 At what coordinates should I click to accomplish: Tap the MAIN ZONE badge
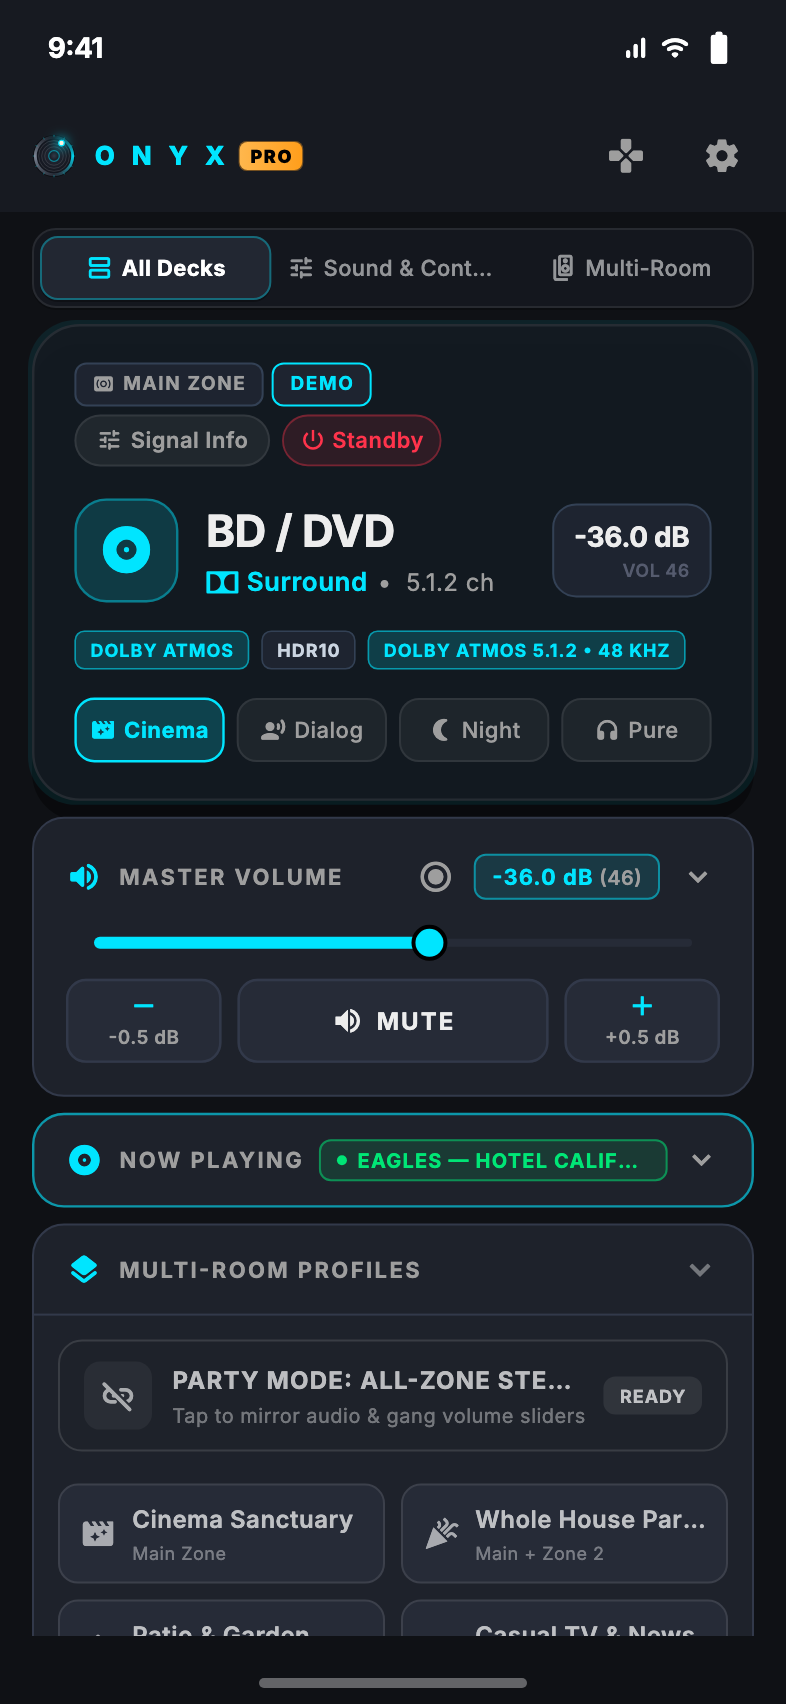[169, 384]
